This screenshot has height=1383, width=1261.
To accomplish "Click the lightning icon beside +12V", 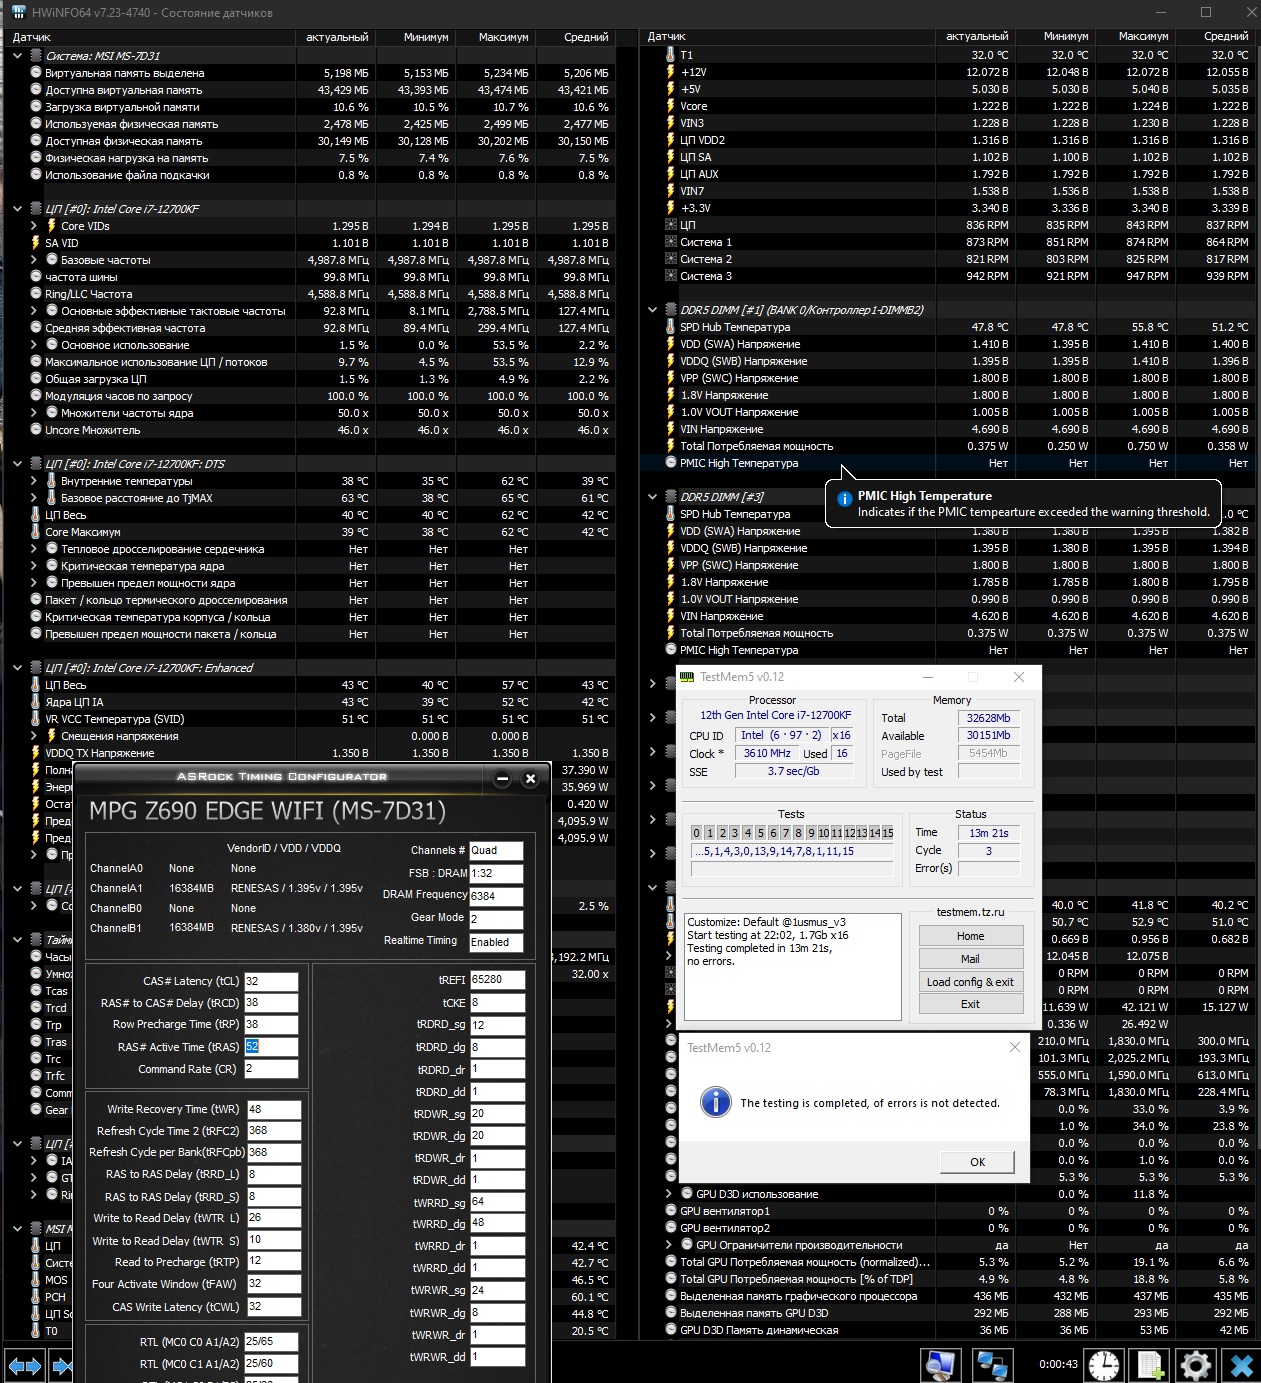I will [x=671, y=72].
